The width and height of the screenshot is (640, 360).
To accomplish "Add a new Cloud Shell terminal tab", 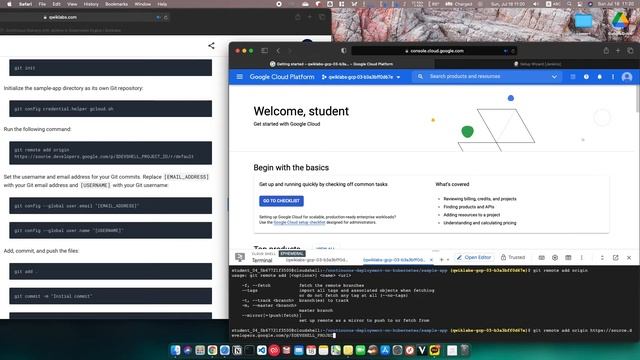I will tap(441, 260).
